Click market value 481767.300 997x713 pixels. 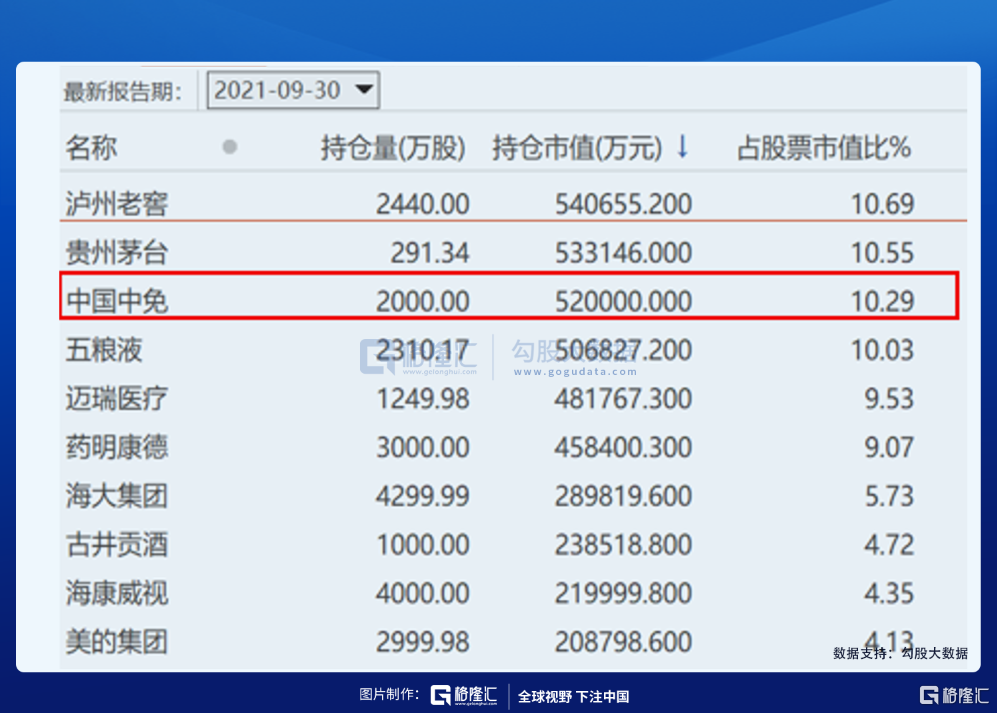tap(623, 399)
